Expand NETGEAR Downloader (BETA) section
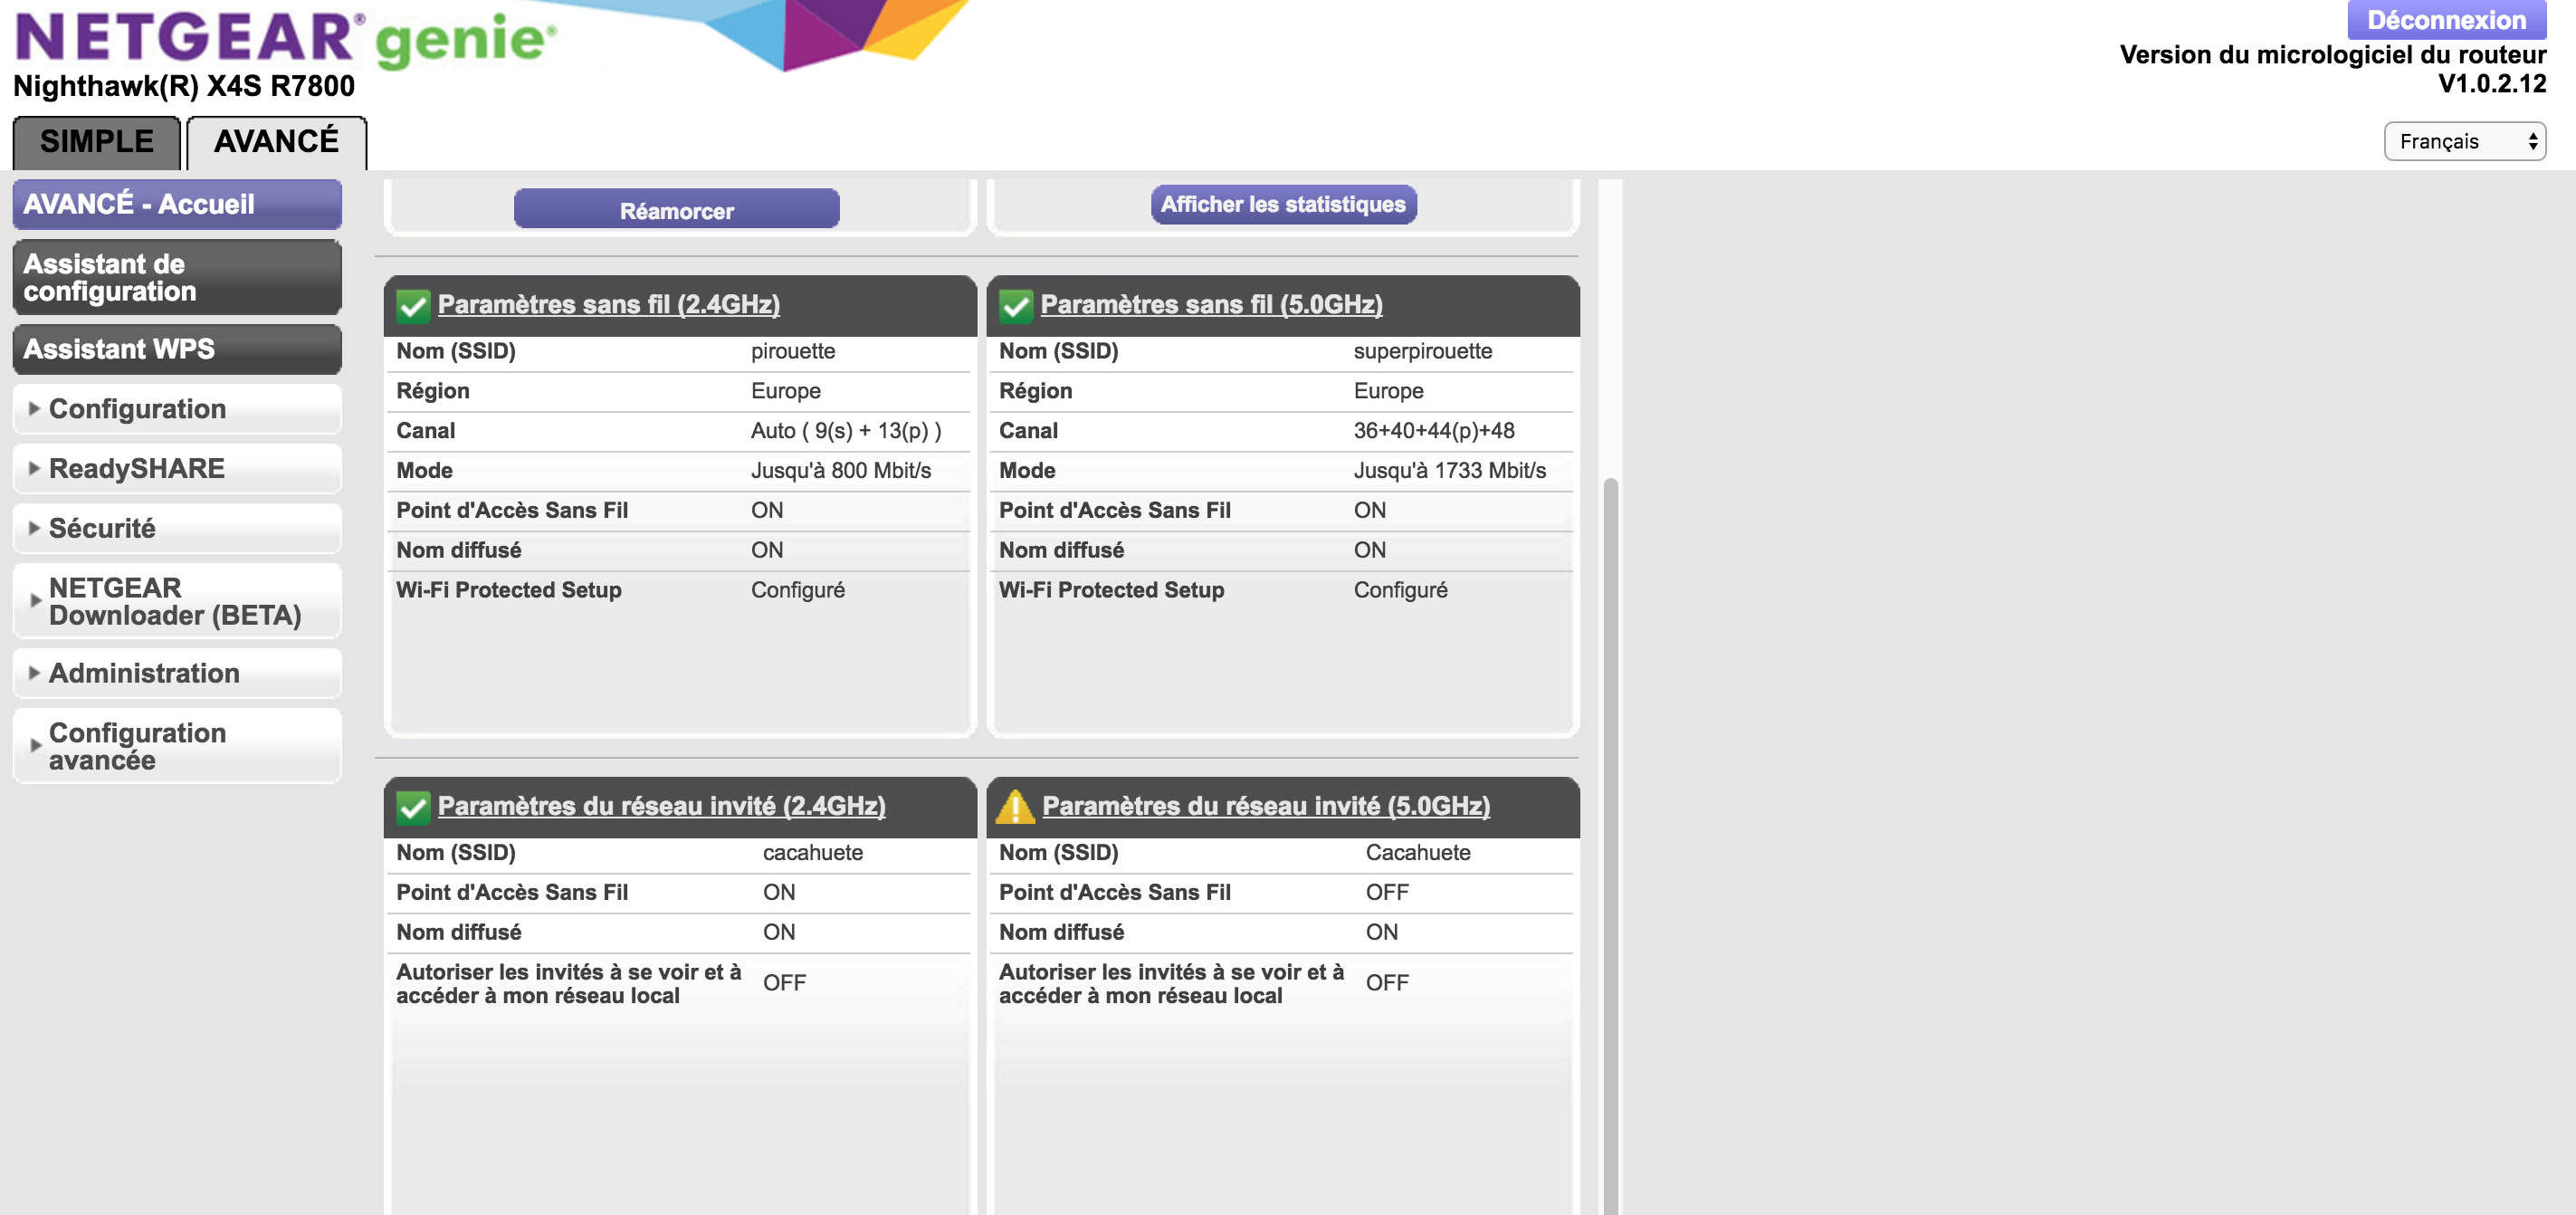This screenshot has width=2576, height=1215. [174, 601]
